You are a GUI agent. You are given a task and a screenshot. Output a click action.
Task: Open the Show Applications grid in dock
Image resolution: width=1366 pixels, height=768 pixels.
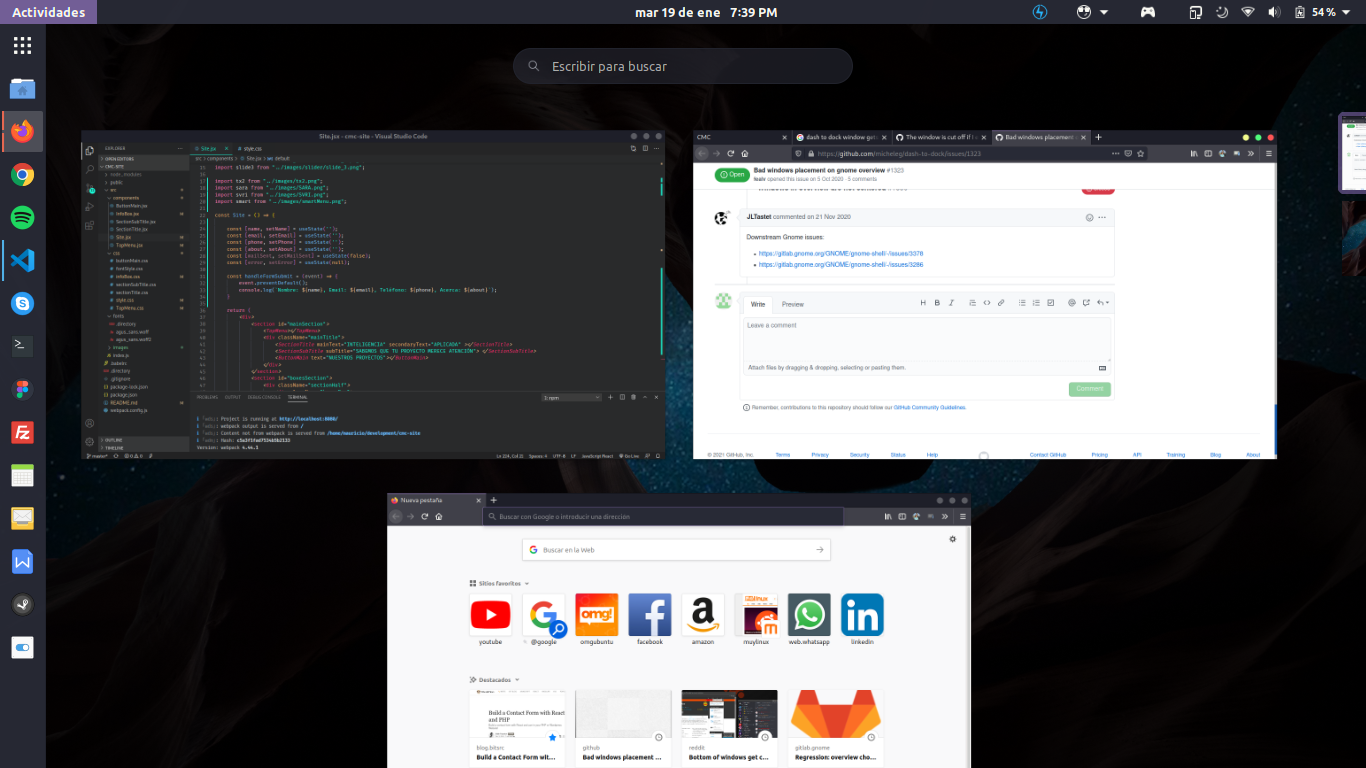pyautogui.click(x=22, y=45)
